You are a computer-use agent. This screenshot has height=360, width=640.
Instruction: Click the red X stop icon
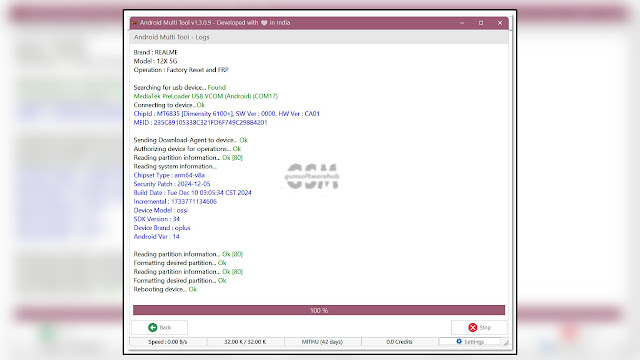473,327
